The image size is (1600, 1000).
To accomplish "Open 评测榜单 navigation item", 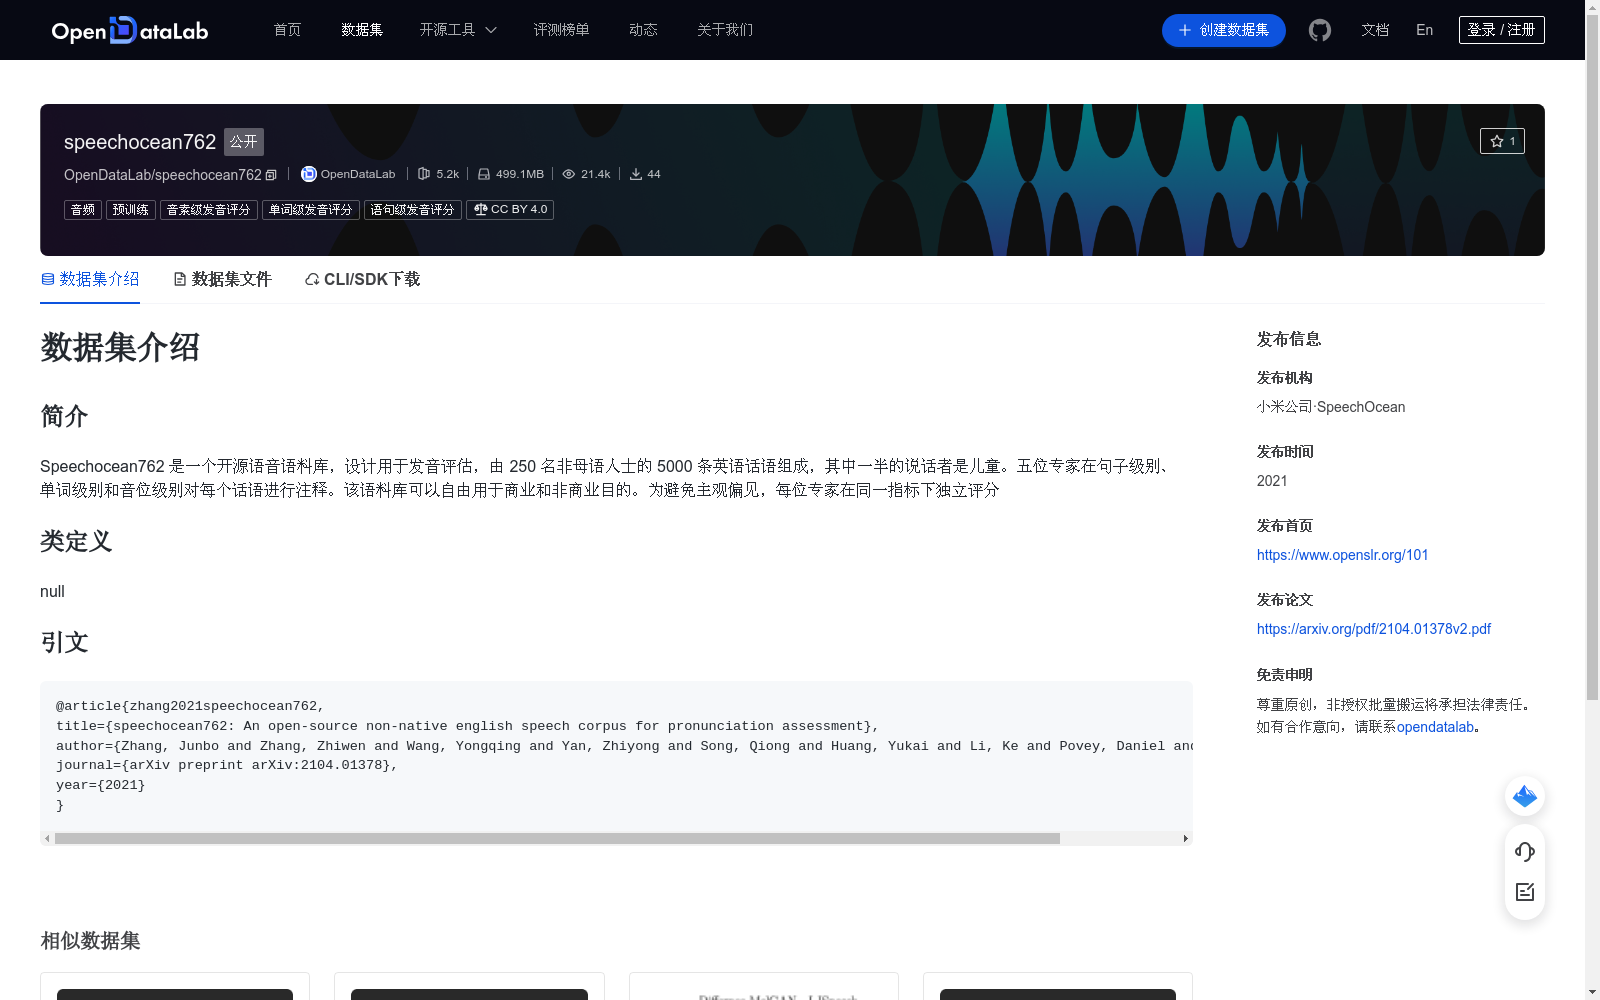I will click(x=561, y=30).
